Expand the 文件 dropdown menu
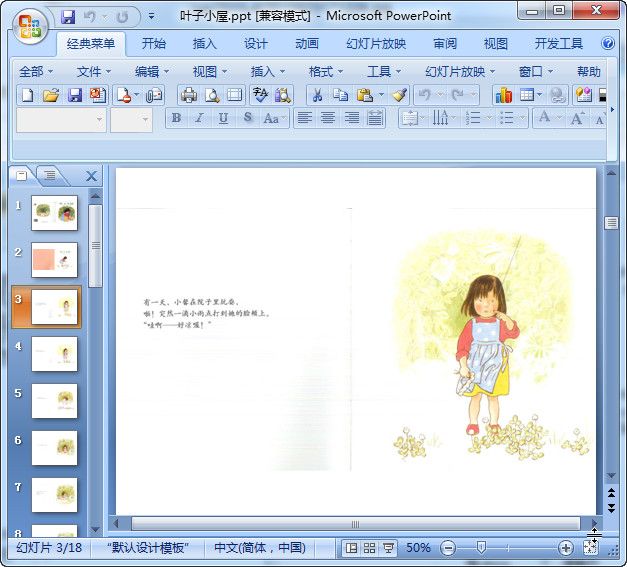627x567 pixels. tap(94, 72)
